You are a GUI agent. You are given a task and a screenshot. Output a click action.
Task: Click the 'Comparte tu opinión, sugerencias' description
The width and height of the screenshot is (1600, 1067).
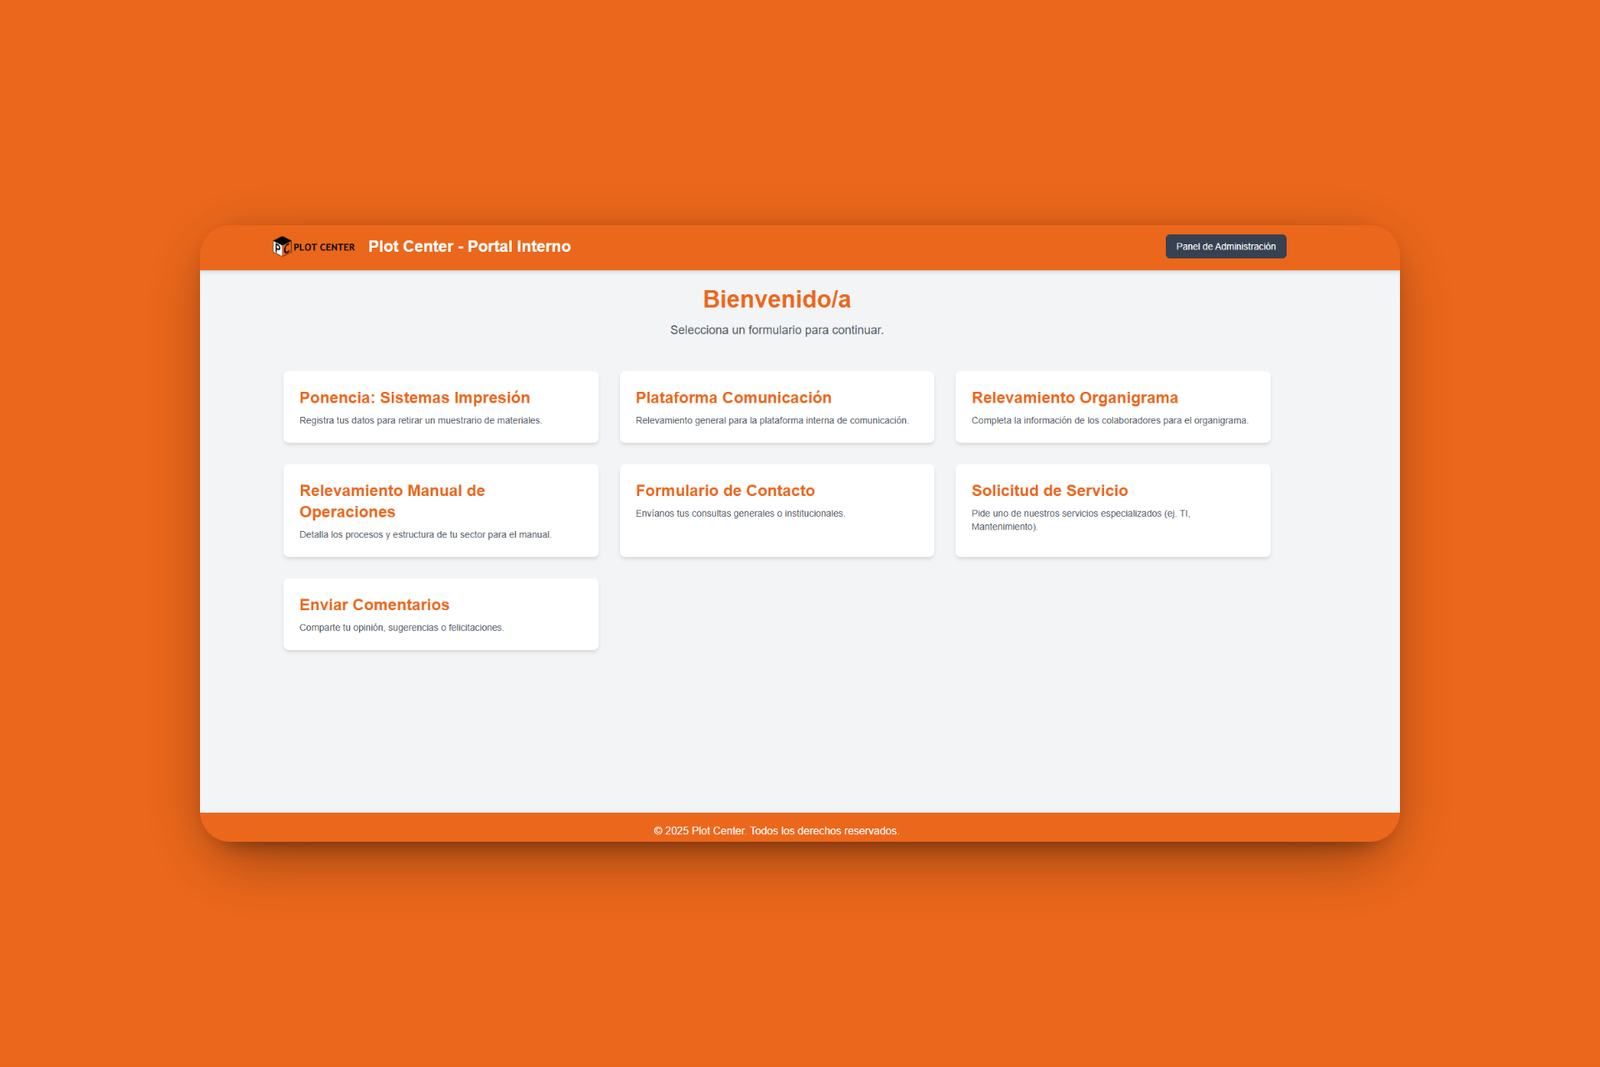(401, 628)
